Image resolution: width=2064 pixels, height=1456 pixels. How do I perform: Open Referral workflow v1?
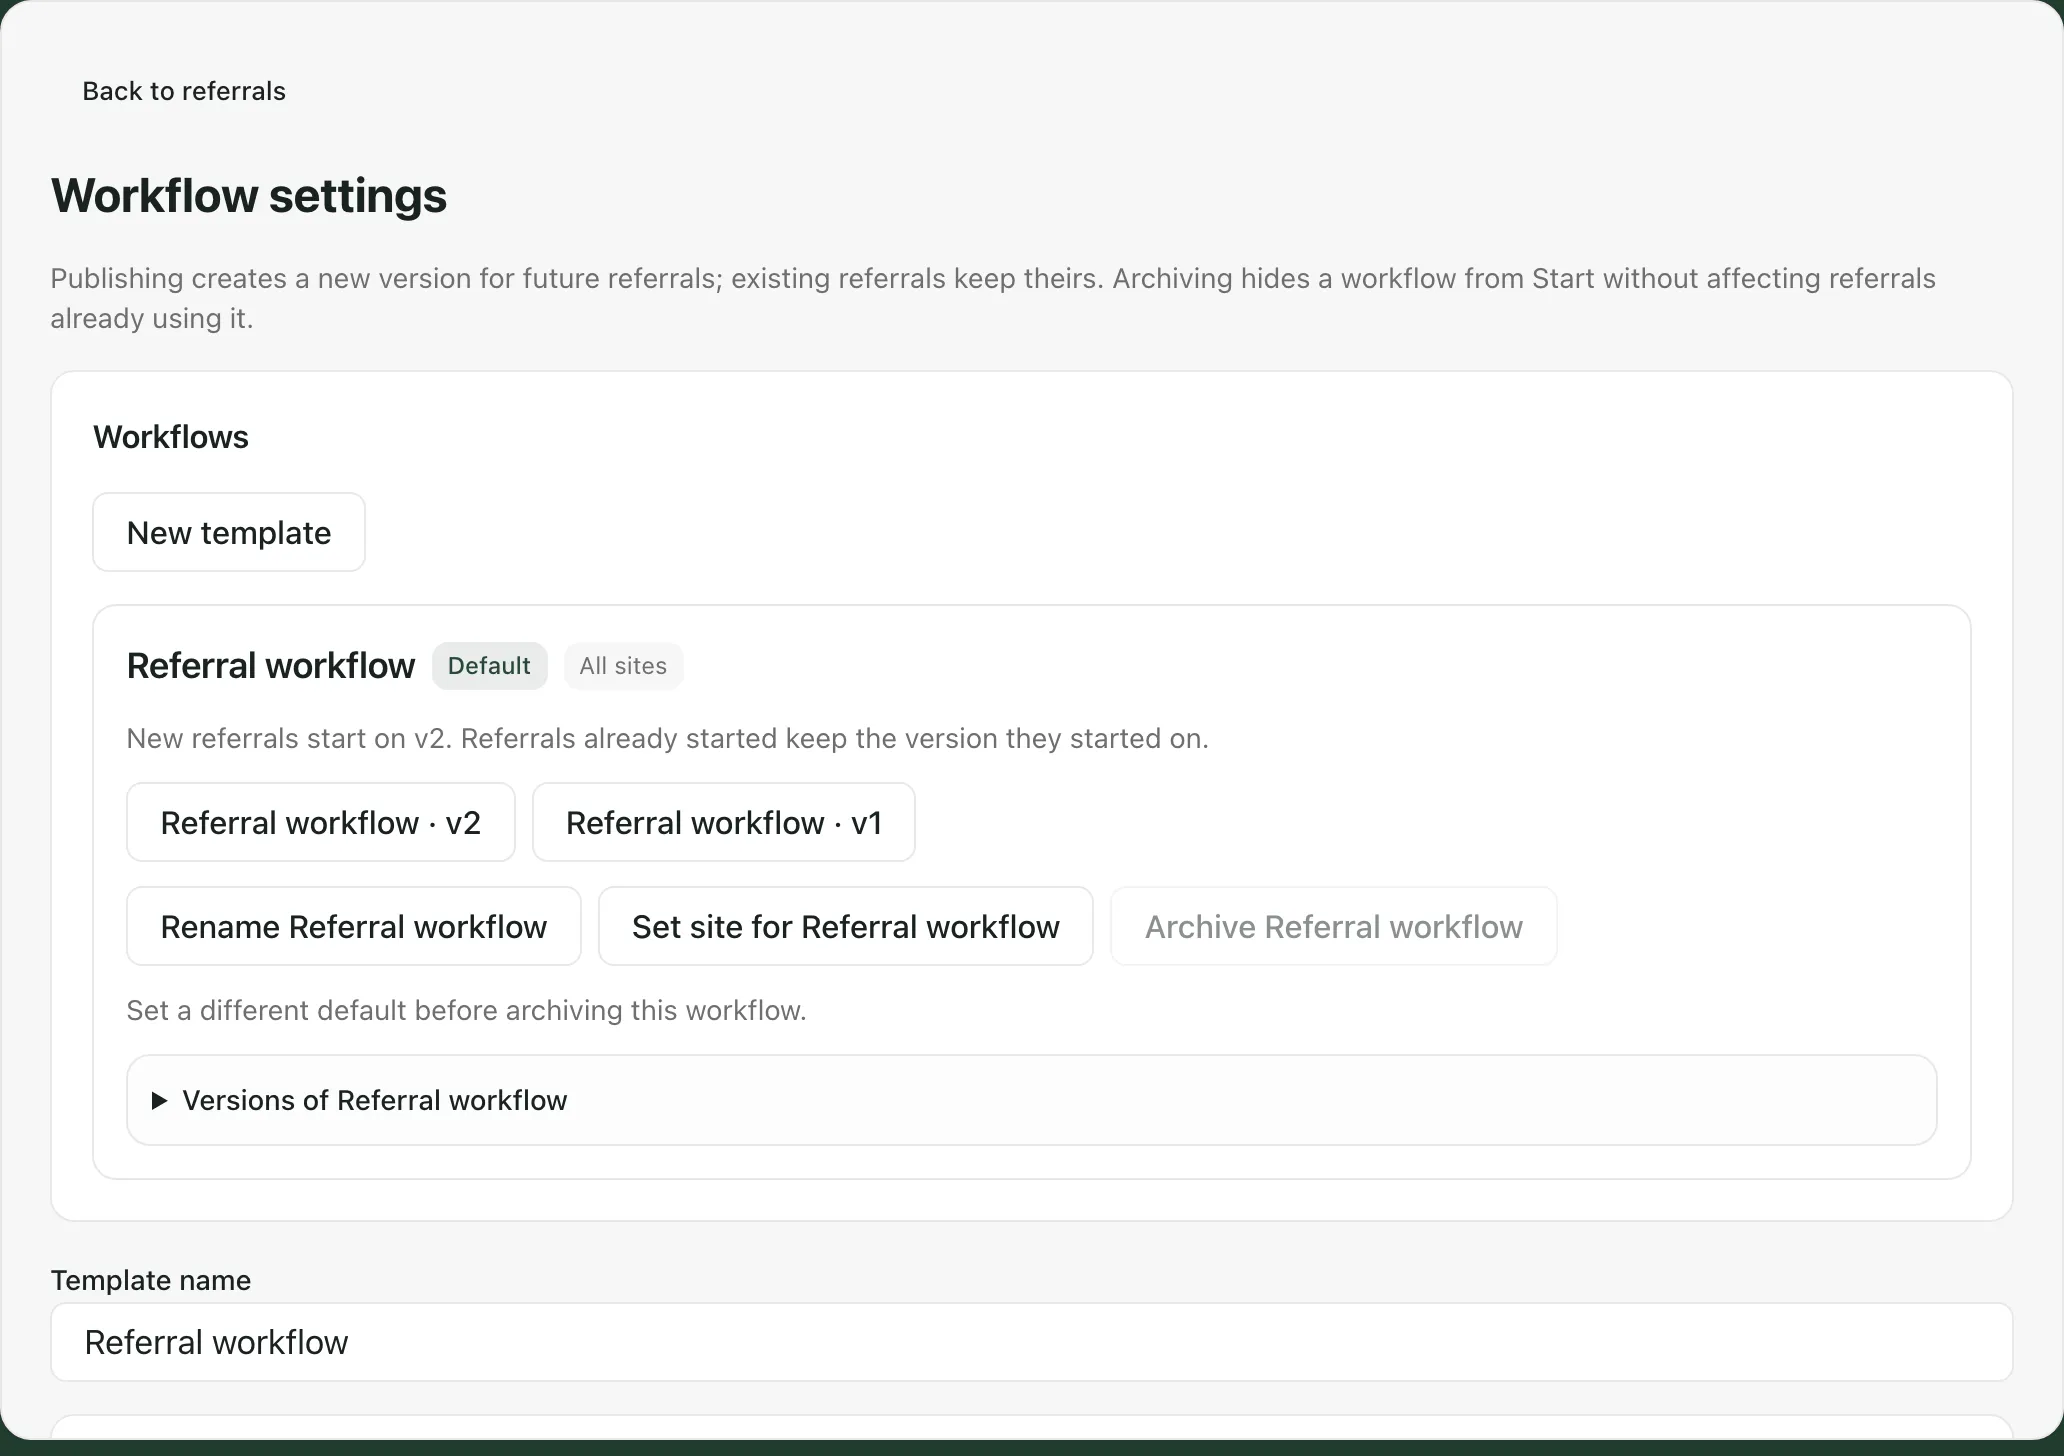pos(724,822)
